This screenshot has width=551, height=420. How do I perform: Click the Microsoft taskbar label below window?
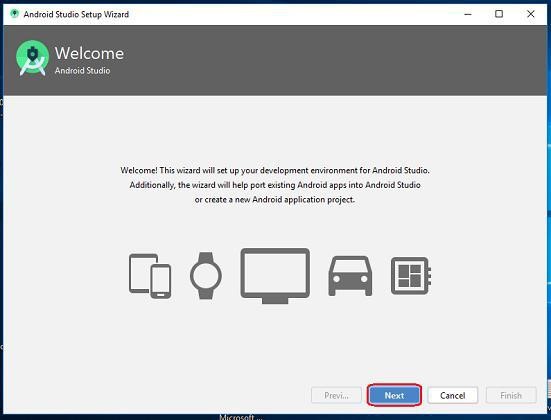pos(241,417)
